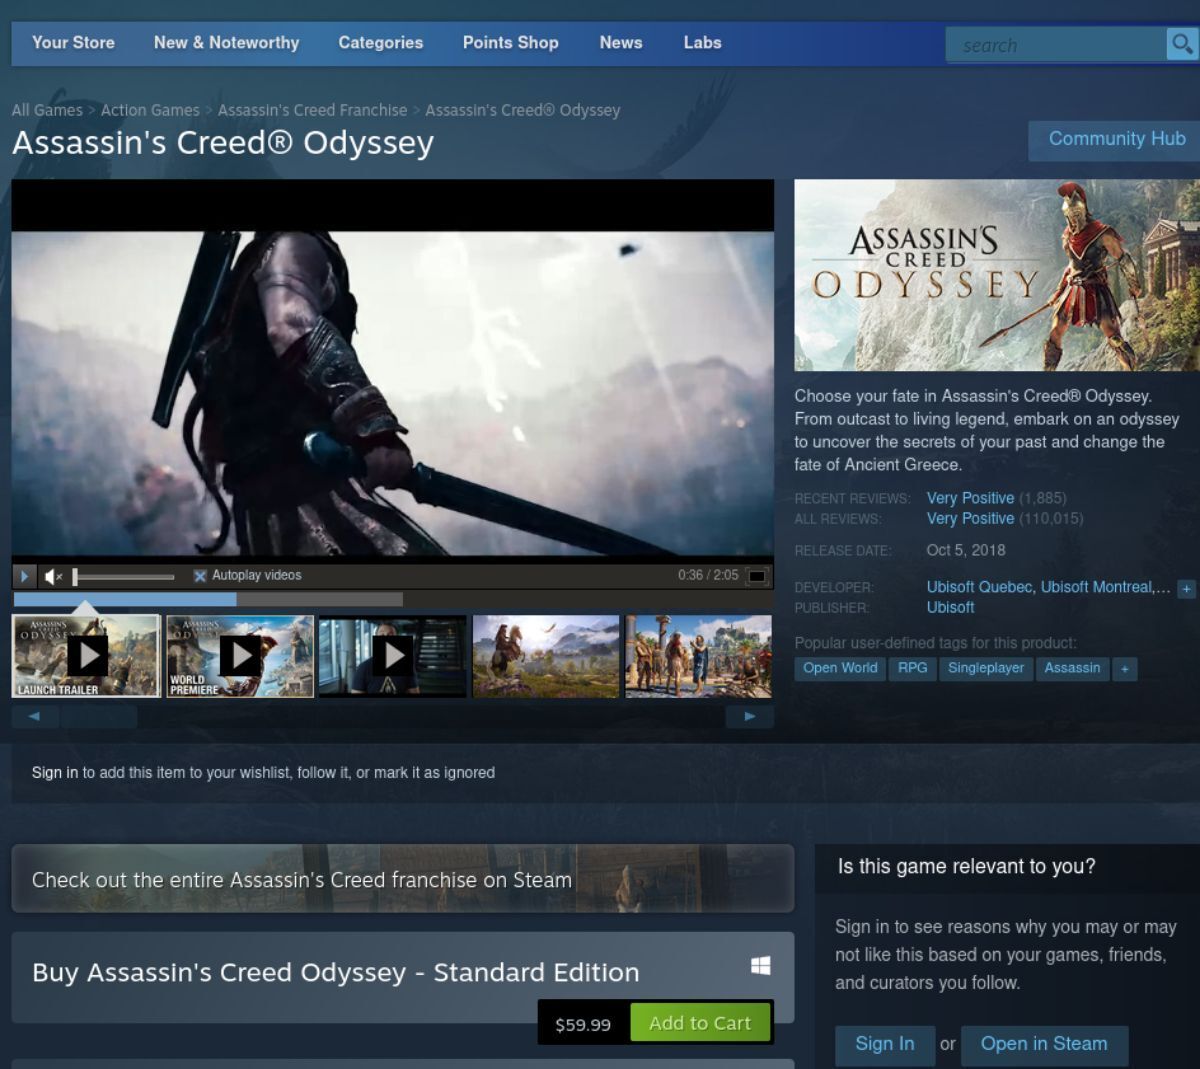Viewport: 1200px width, 1069px height.
Task: Open the News tab
Action: tap(621, 43)
